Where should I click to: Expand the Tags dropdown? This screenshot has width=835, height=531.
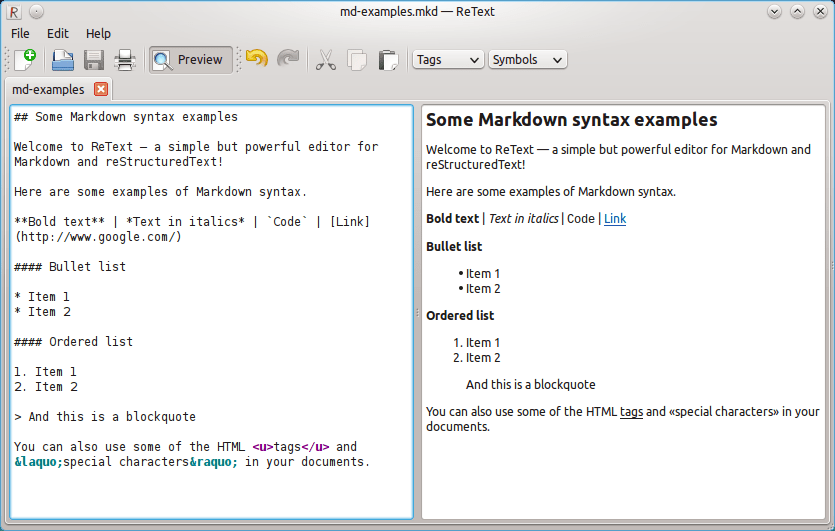(448, 60)
